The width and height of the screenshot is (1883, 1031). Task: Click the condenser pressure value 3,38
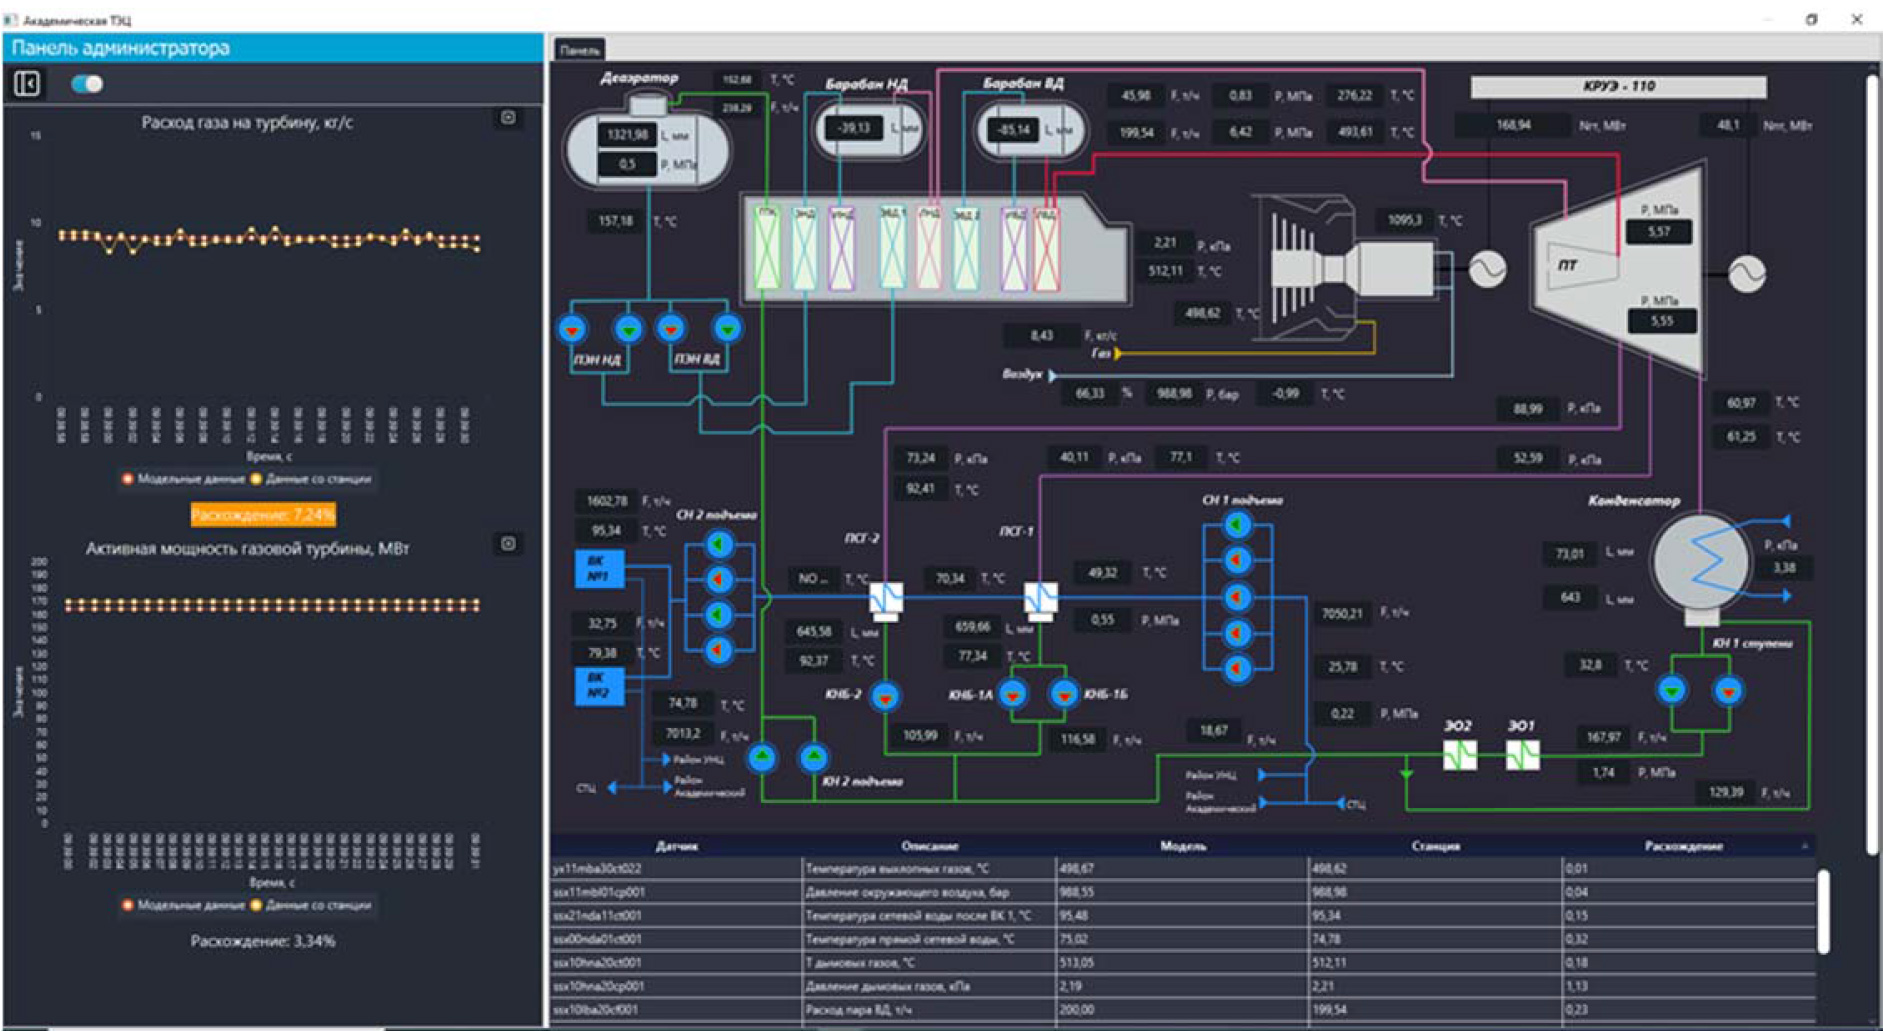(x=1784, y=568)
